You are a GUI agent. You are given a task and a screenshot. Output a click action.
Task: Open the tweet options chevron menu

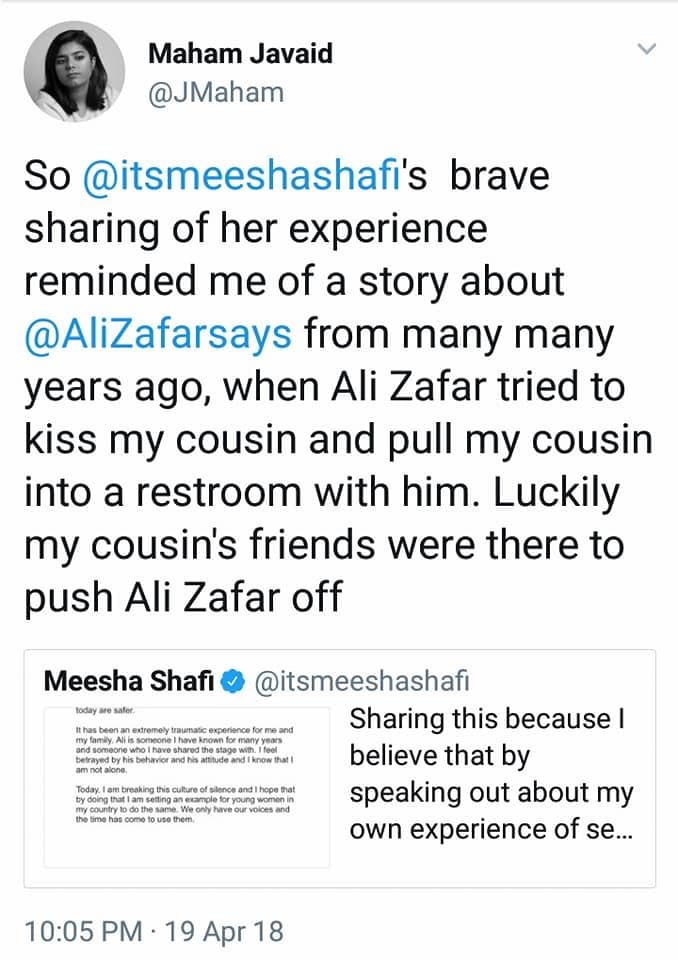click(x=646, y=48)
